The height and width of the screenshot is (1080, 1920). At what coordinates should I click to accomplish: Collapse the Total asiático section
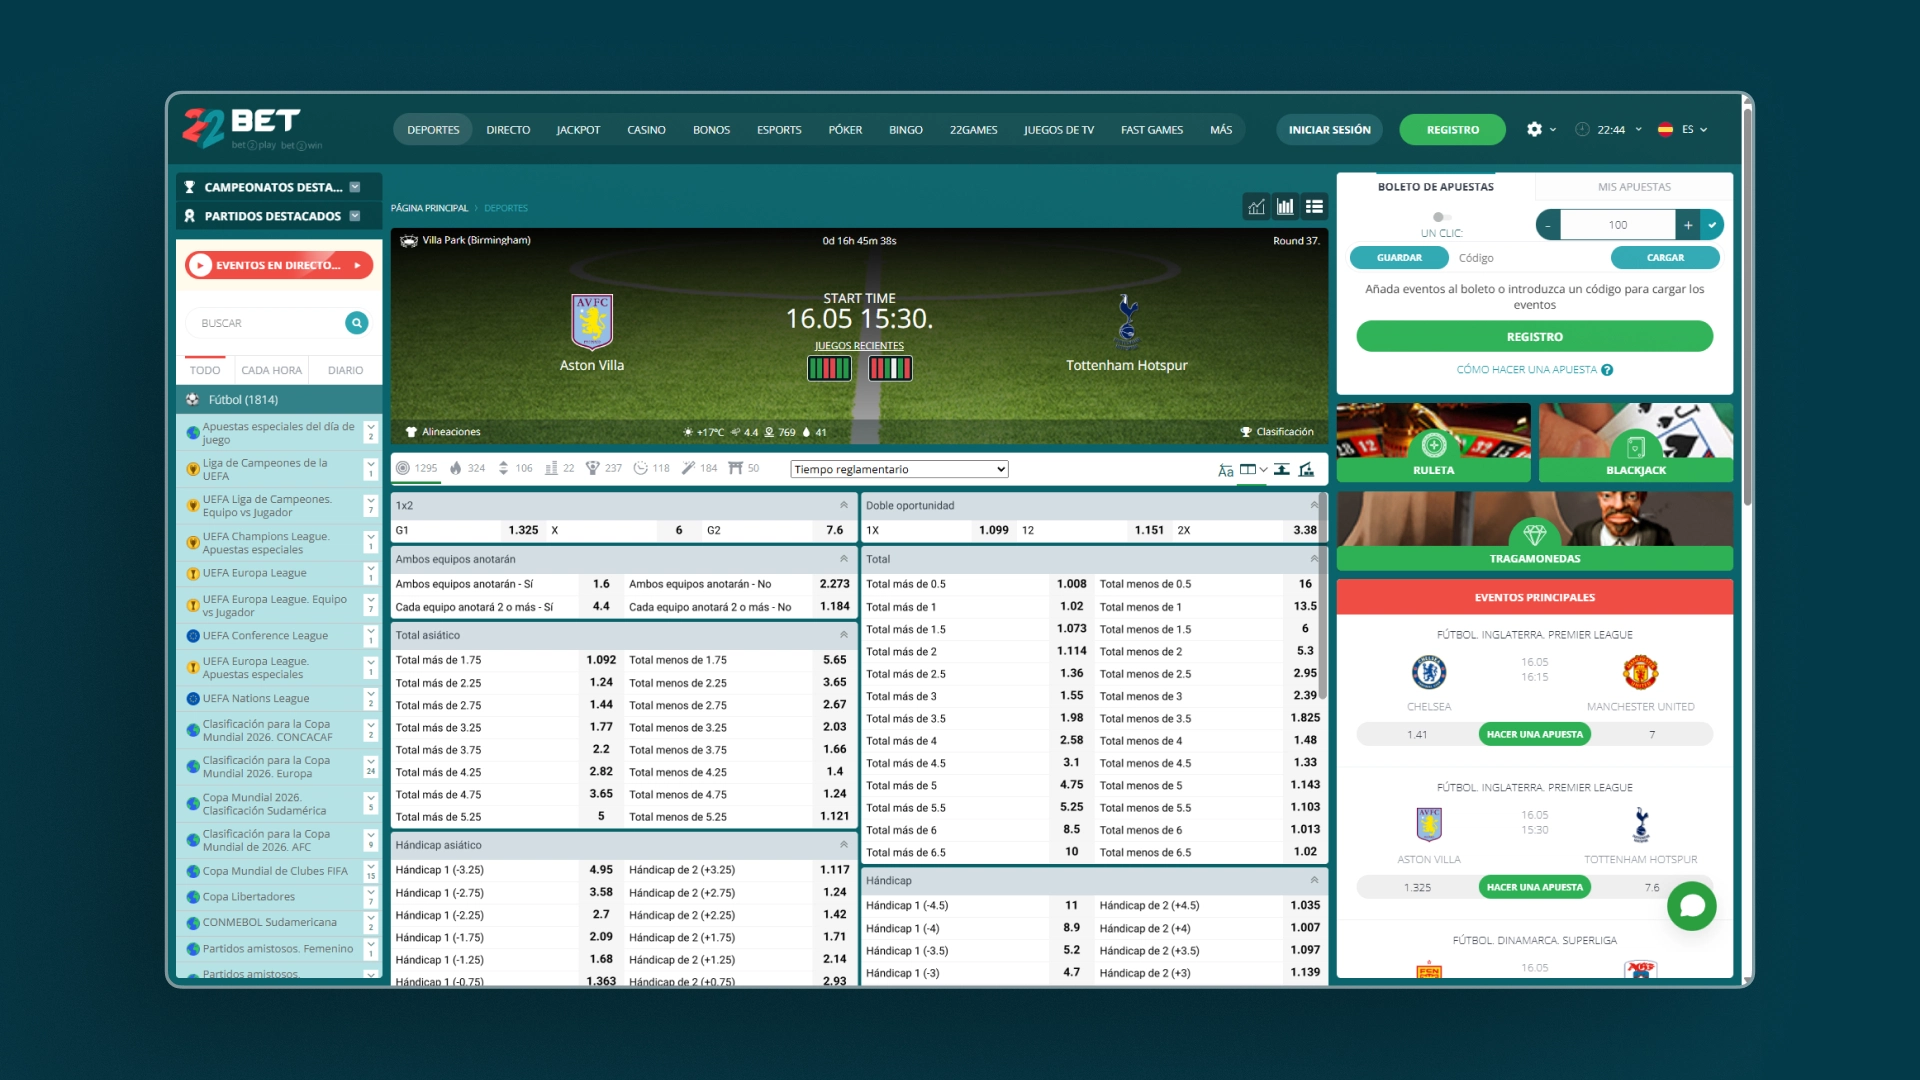[844, 635]
